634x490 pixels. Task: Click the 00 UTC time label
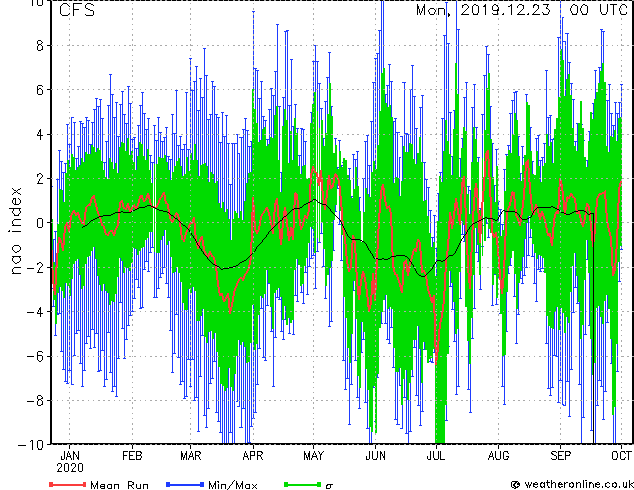(599, 10)
